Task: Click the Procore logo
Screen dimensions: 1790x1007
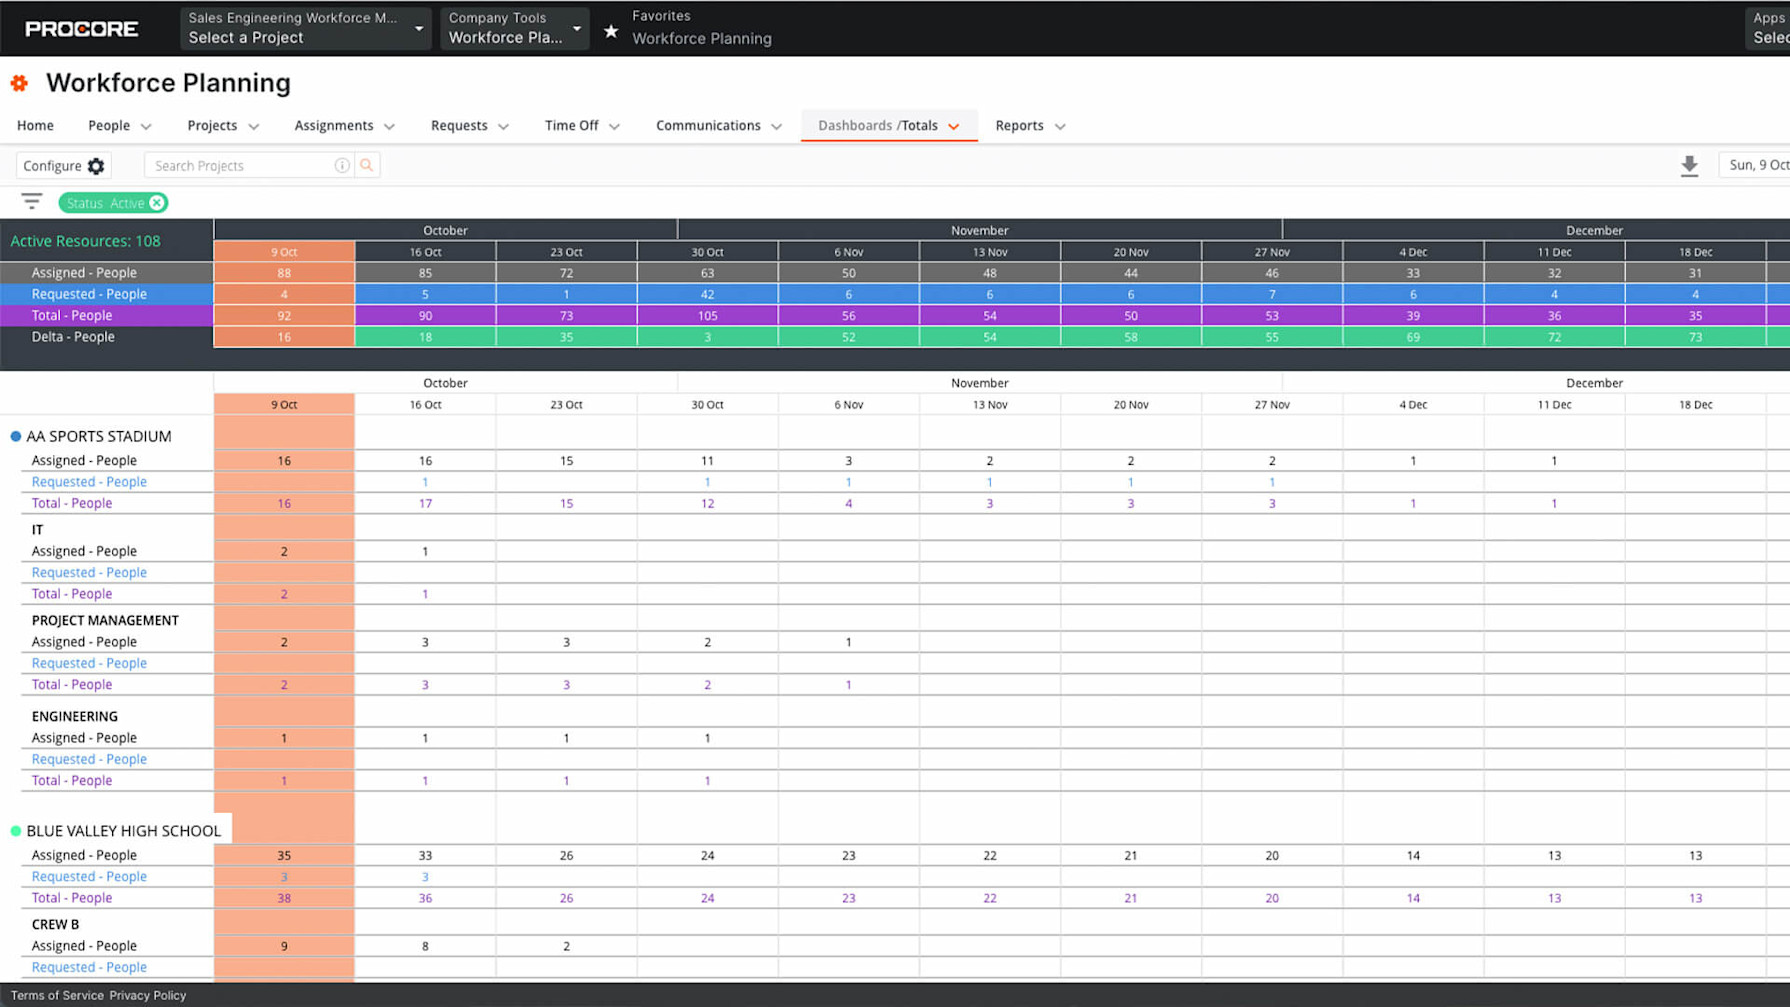Action: [x=82, y=29]
